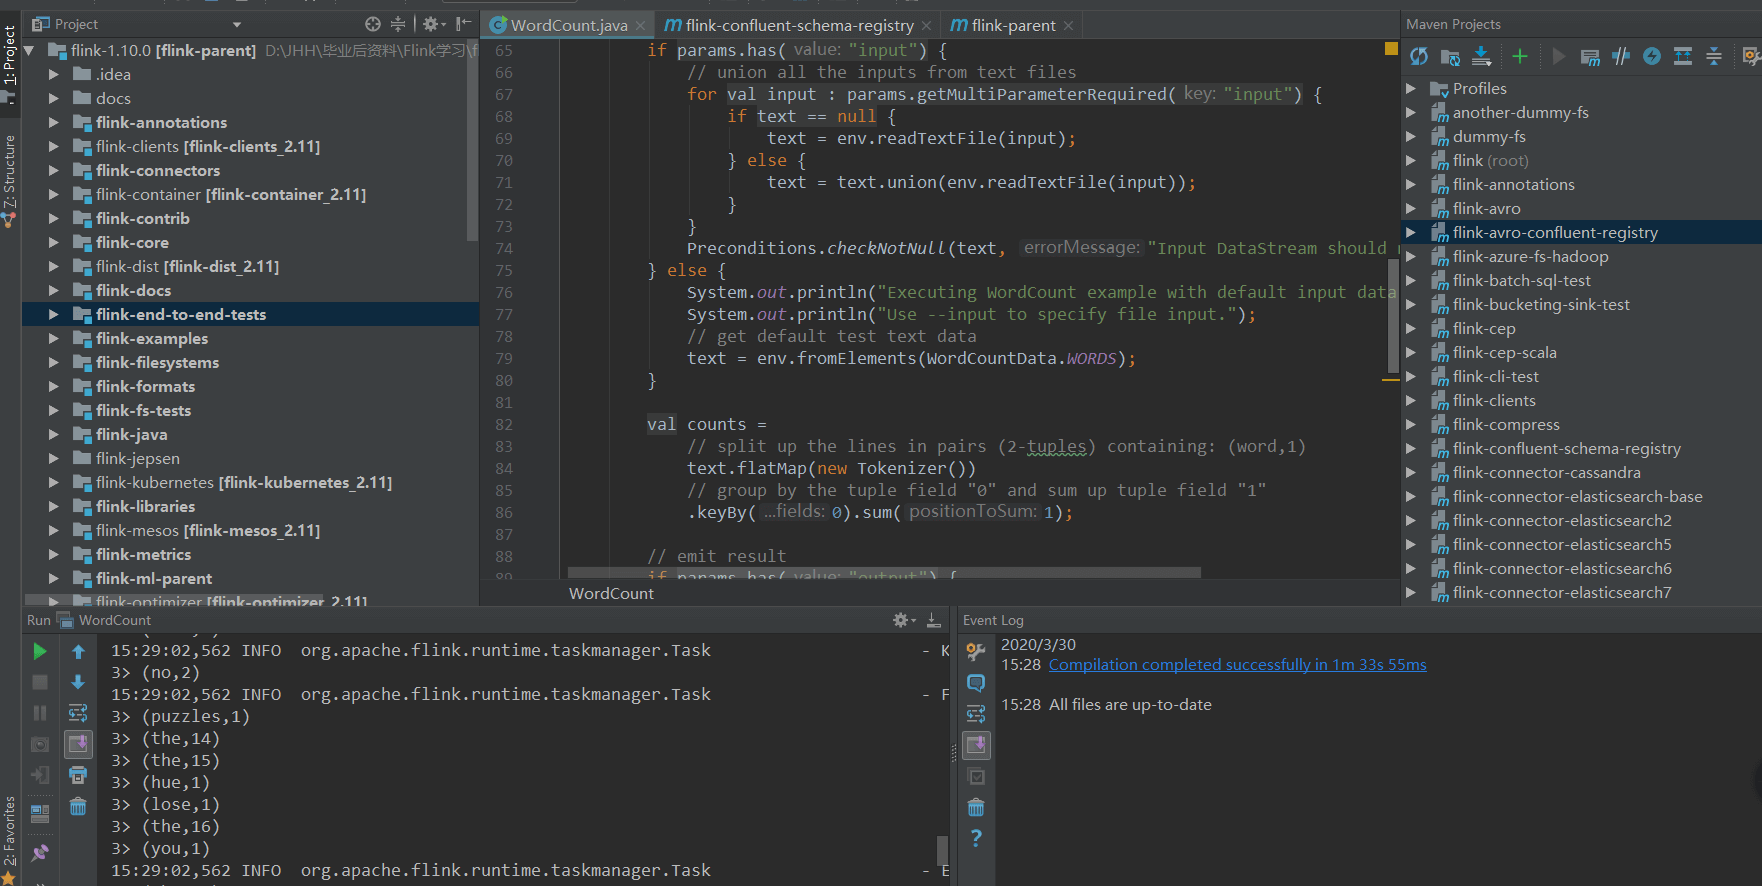
Task: Toggle Maven skip tests mode
Action: pyautogui.click(x=1652, y=57)
